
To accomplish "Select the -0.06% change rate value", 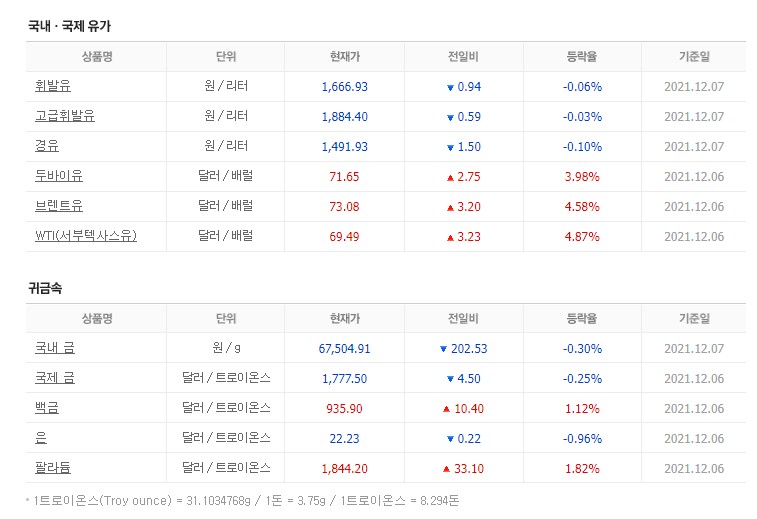I will [x=582, y=87].
